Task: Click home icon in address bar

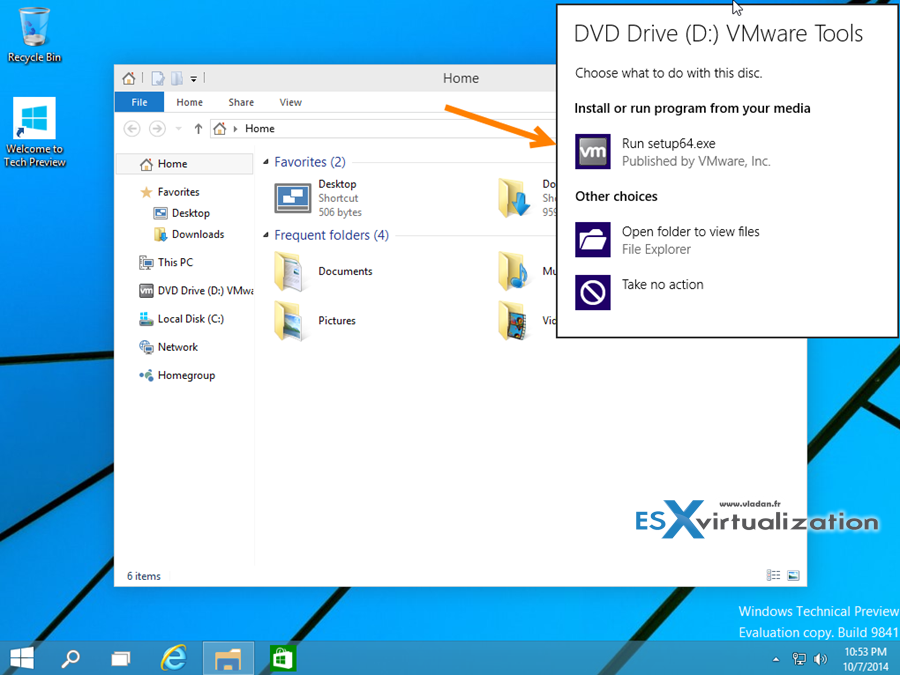Action: click(219, 129)
